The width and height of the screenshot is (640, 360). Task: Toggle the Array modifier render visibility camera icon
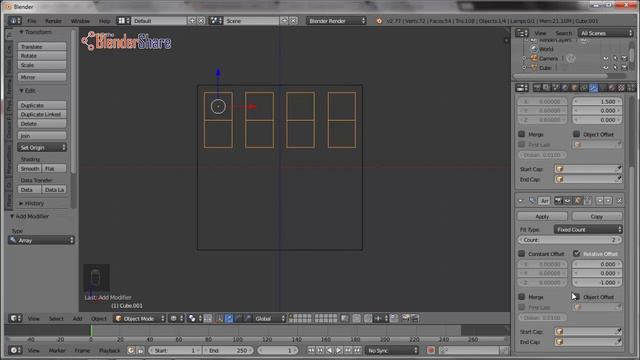(x=558, y=200)
